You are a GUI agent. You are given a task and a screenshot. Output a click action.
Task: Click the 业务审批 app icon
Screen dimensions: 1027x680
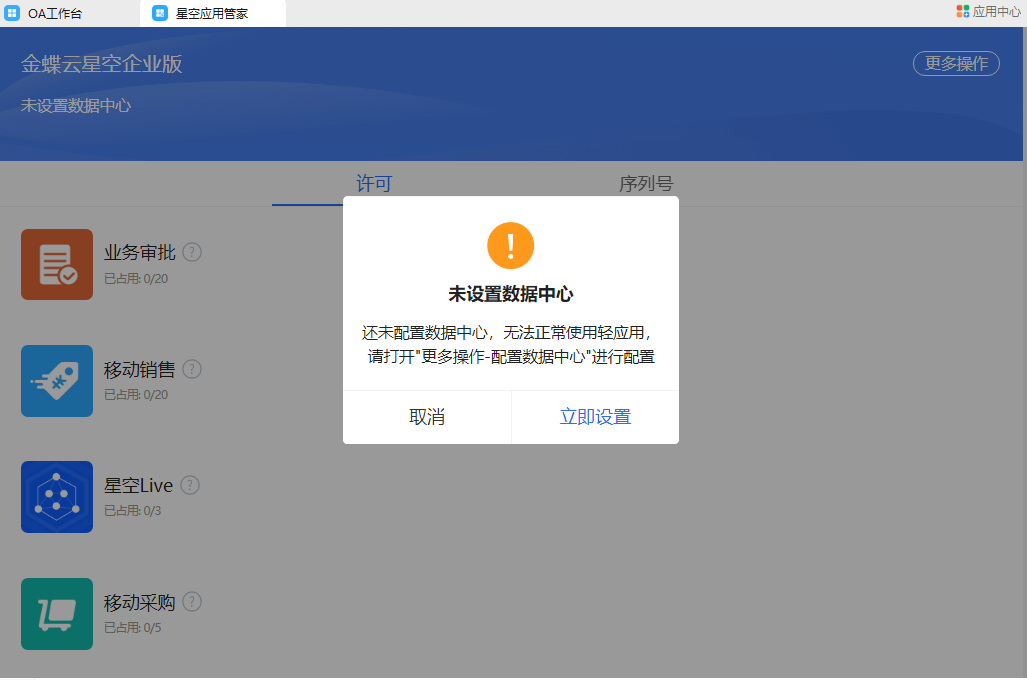coord(57,265)
